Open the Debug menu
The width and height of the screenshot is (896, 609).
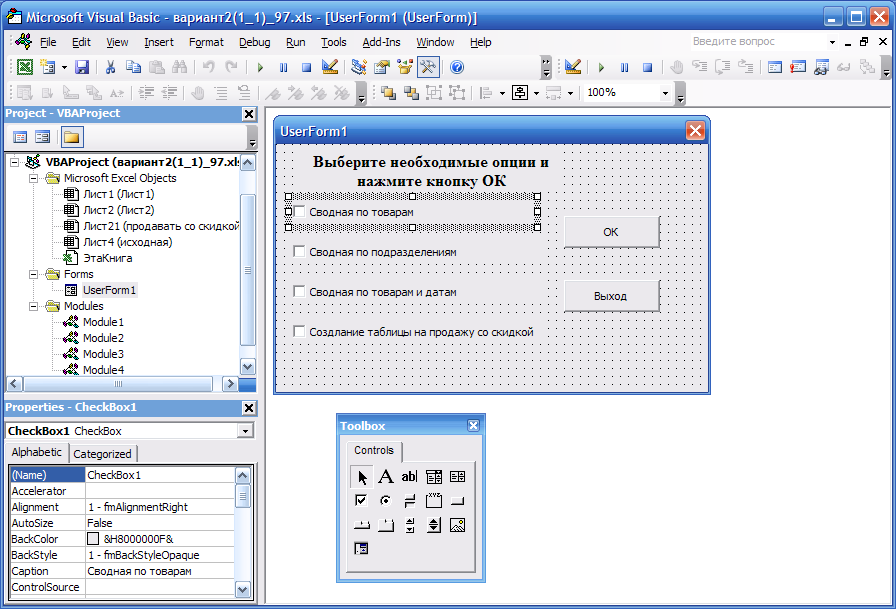[x=254, y=42]
